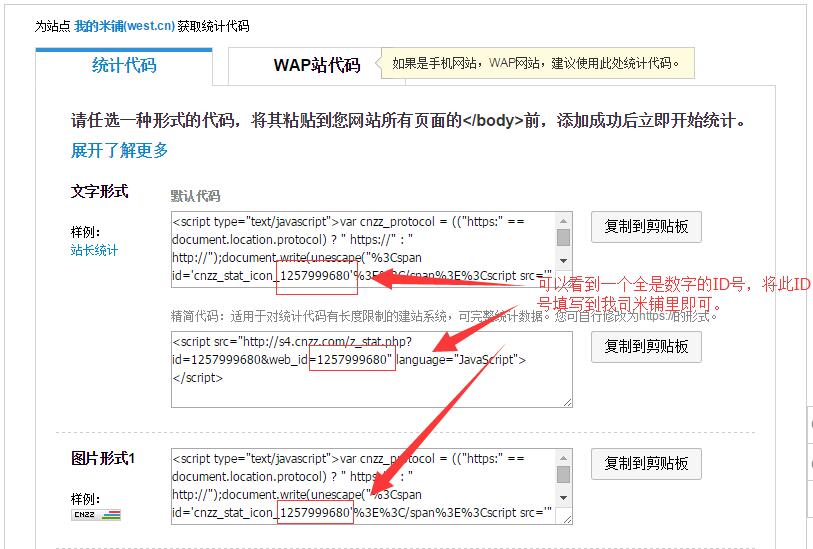Click scrollbar thumb in 默认代码 code box
The width and height of the screenshot is (813, 549).
(x=564, y=237)
